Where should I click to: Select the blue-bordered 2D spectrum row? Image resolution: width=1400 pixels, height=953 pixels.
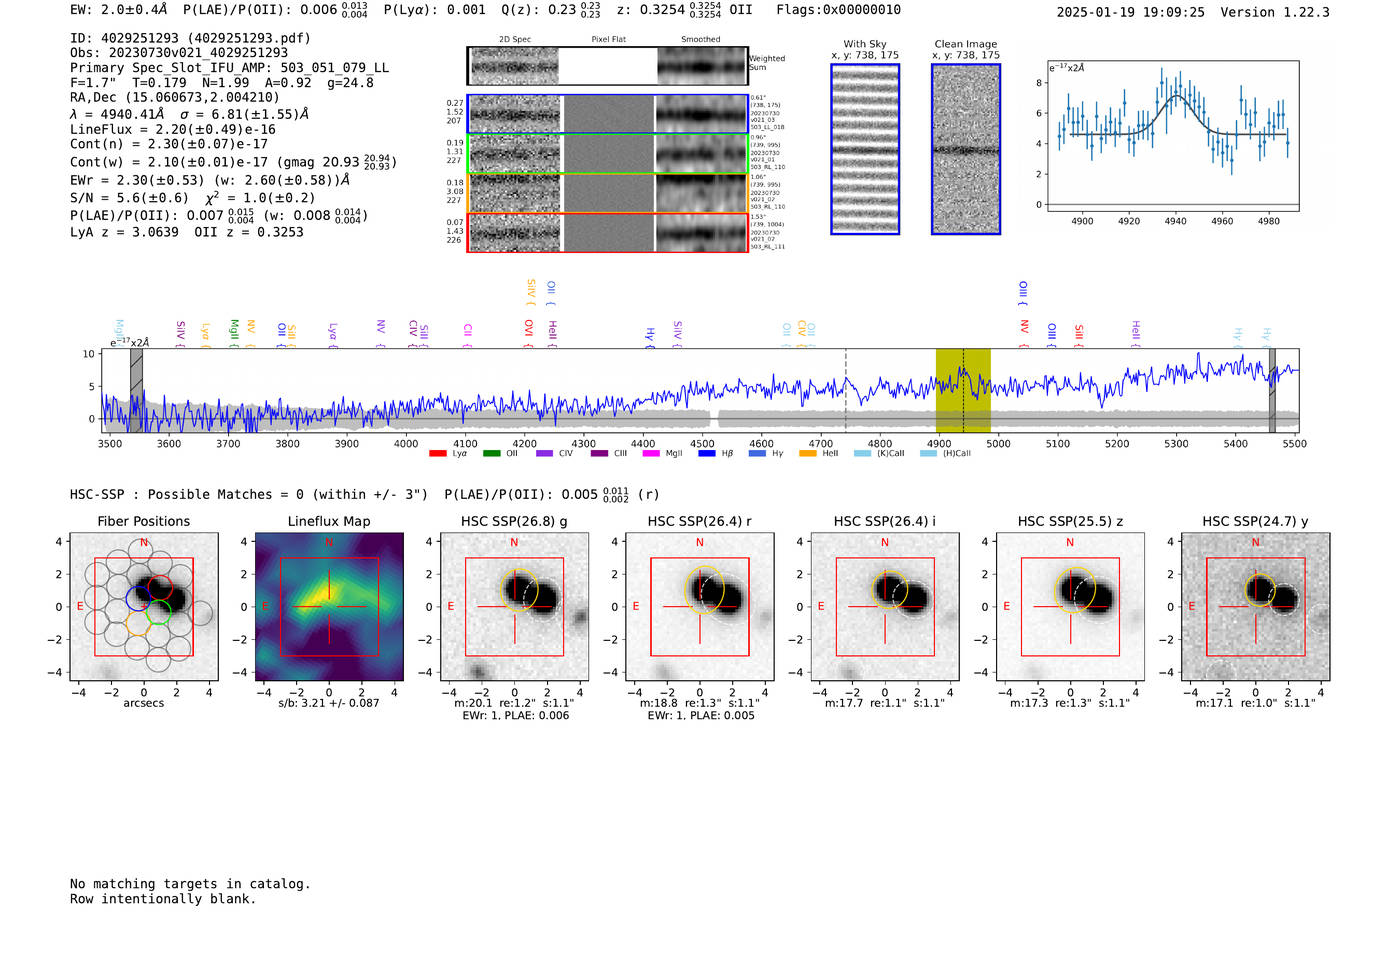(x=608, y=114)
